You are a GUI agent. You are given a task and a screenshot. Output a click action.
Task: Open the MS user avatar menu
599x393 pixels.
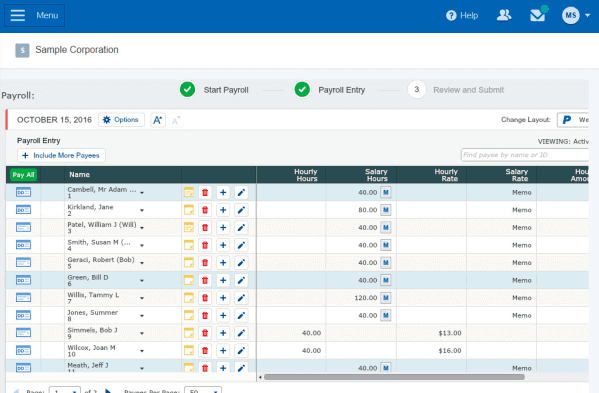tap(576, 15)
